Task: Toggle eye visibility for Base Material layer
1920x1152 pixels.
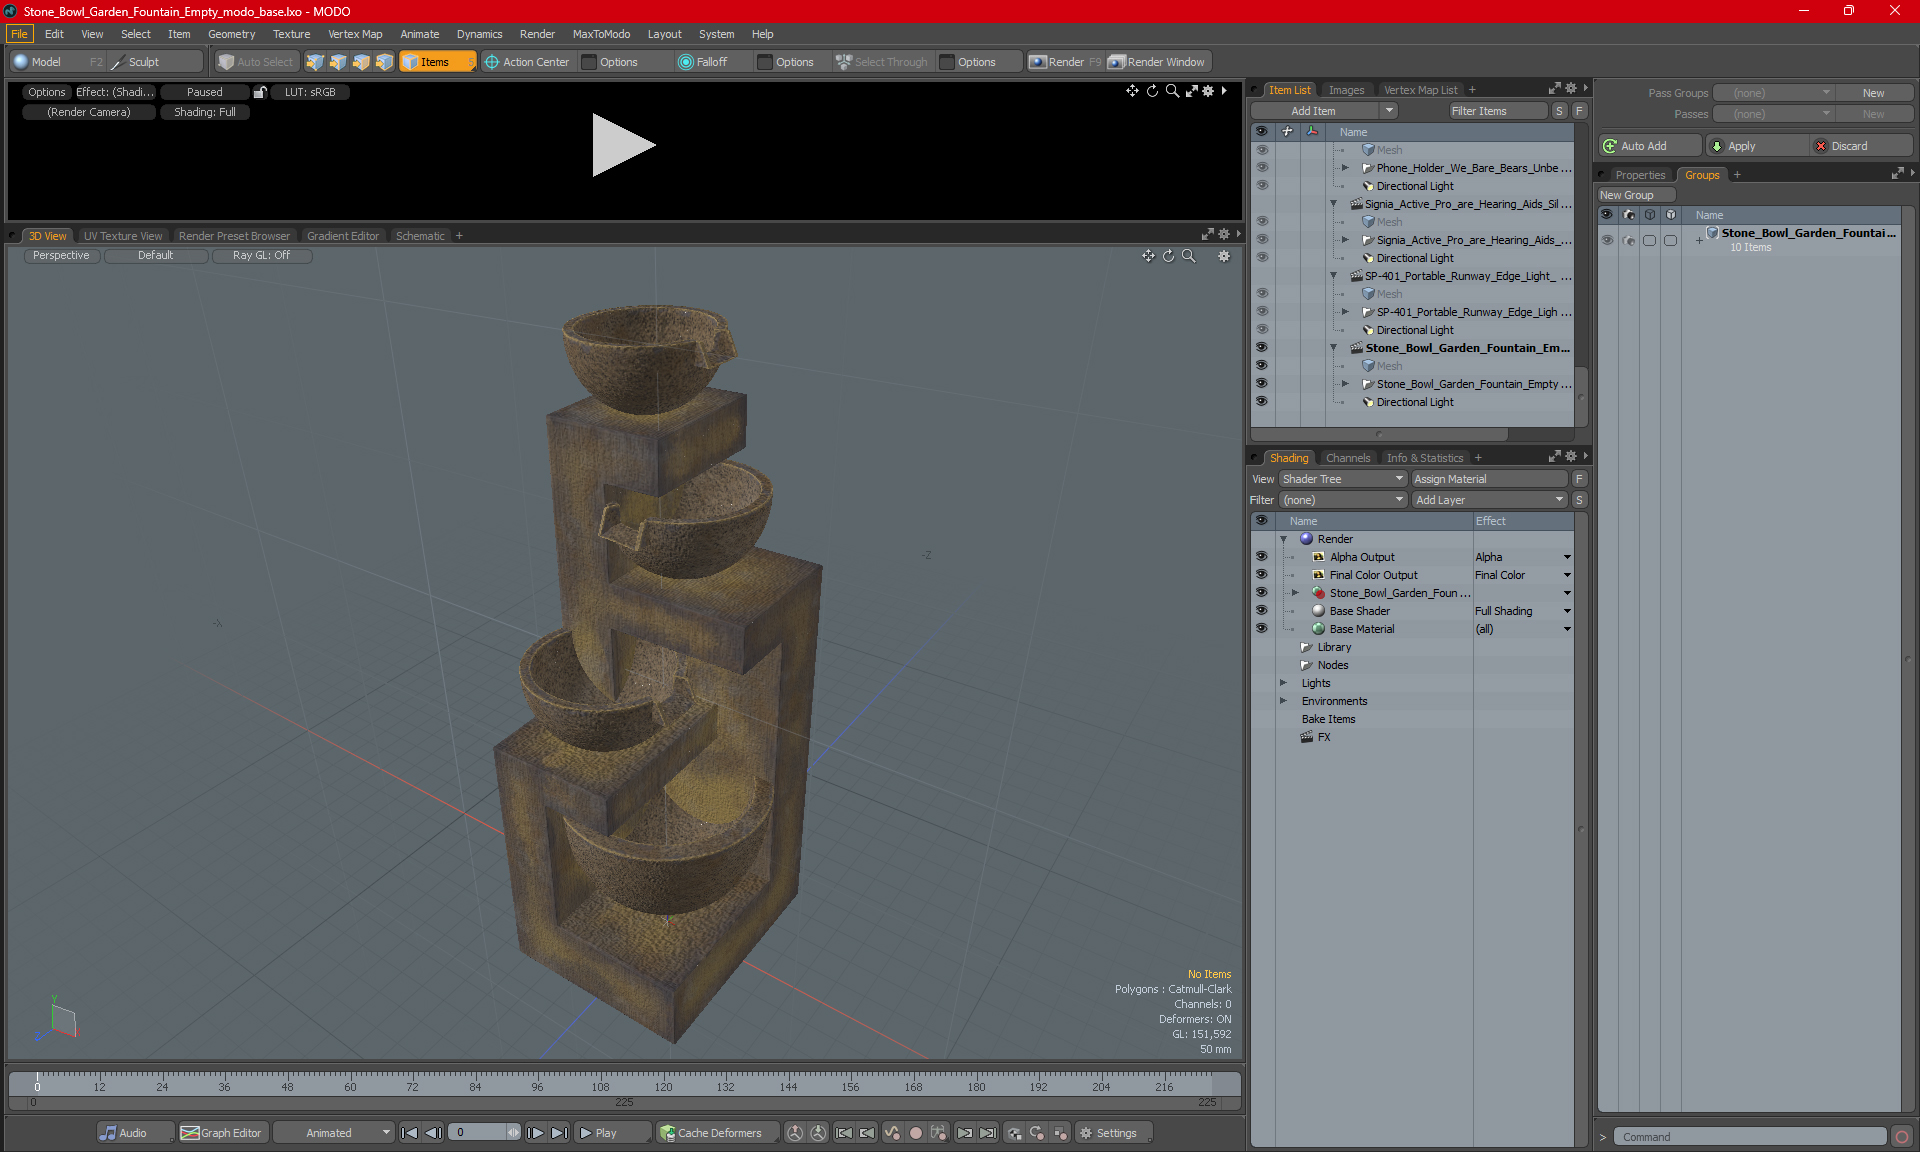Action: 1262,628
